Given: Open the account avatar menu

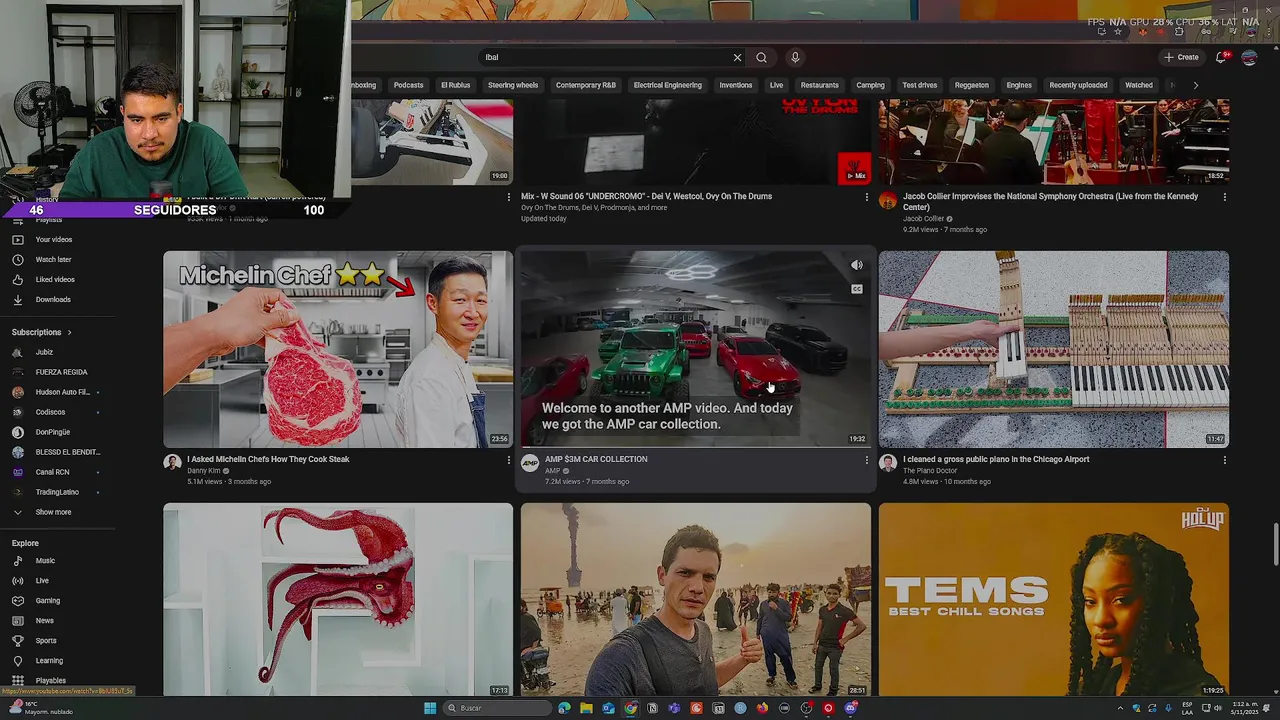Looking at the screenshot, I should click(x=1249, y=57).
